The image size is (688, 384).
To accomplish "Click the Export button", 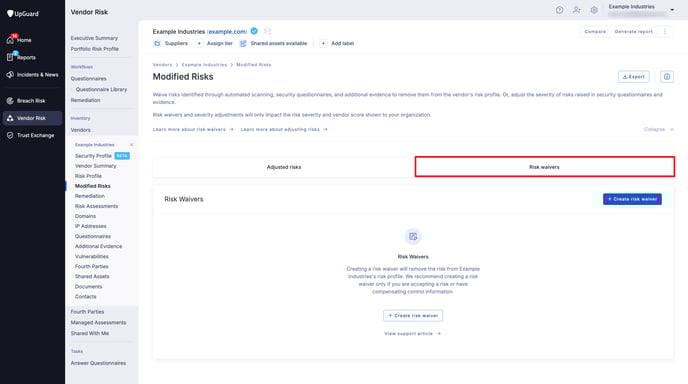I will coord(634,77).
